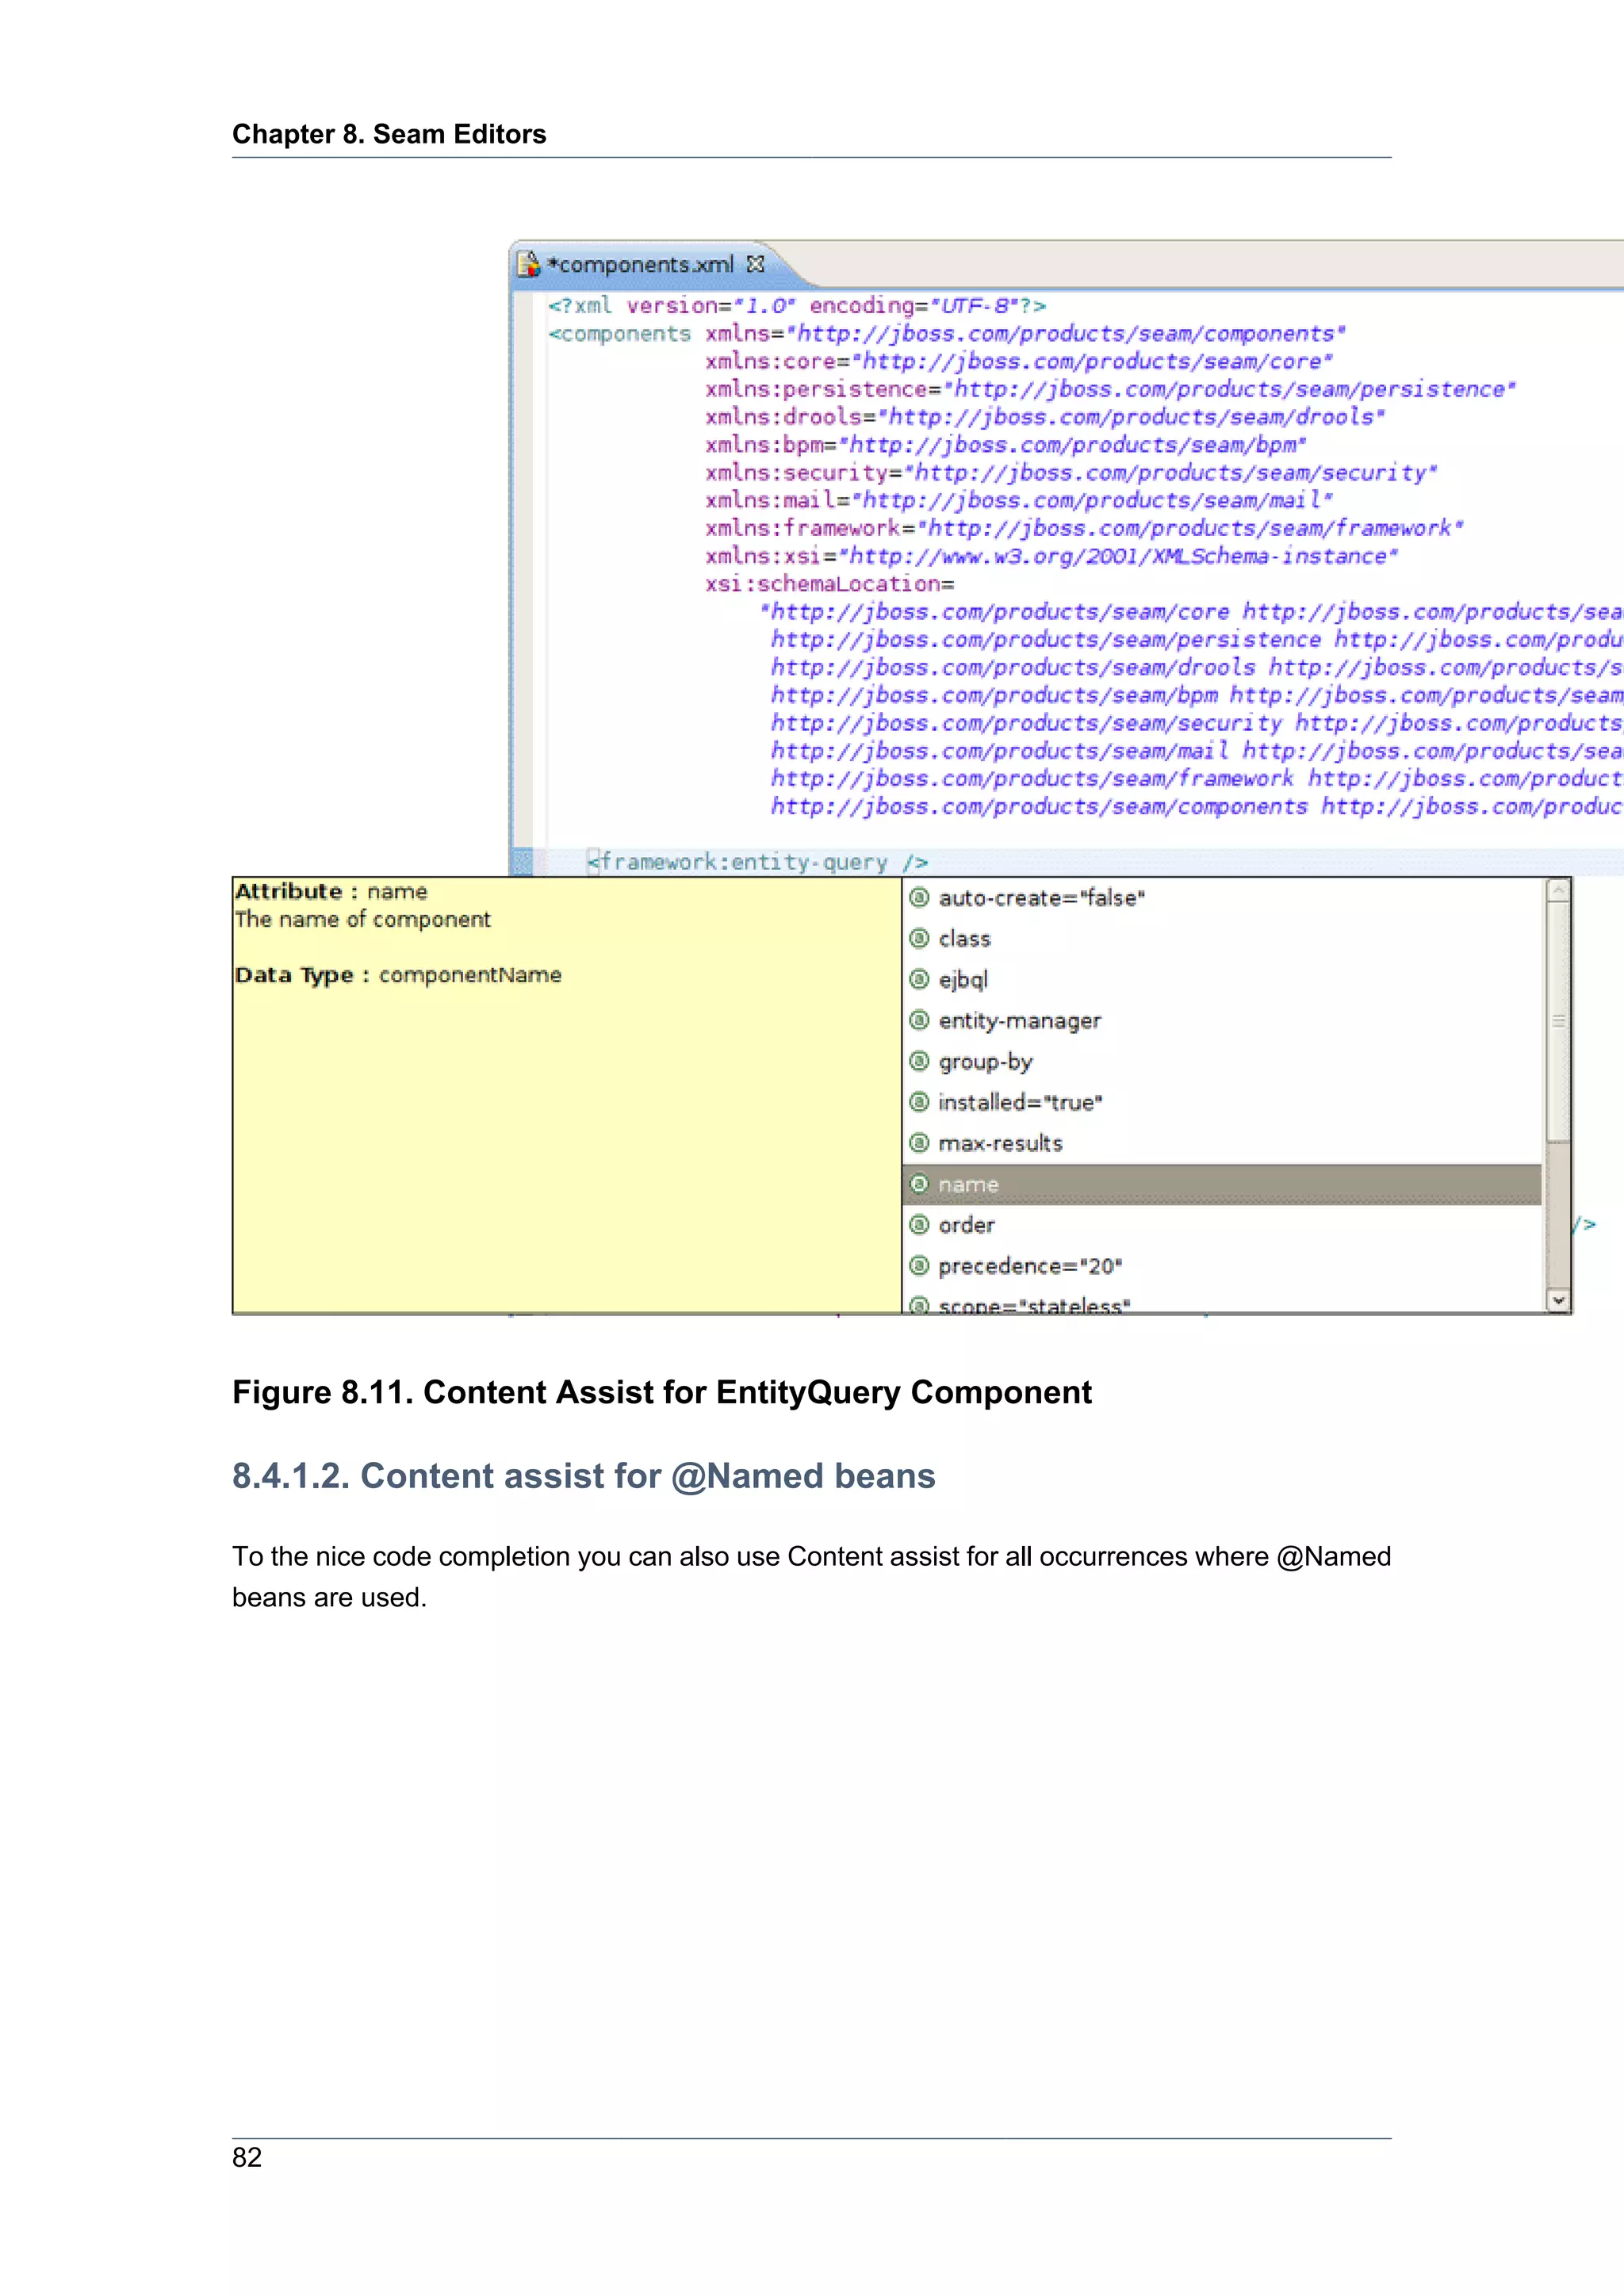Click attribute icon beside group-by
The image size is (1624, 2296).
point(919,1061)
